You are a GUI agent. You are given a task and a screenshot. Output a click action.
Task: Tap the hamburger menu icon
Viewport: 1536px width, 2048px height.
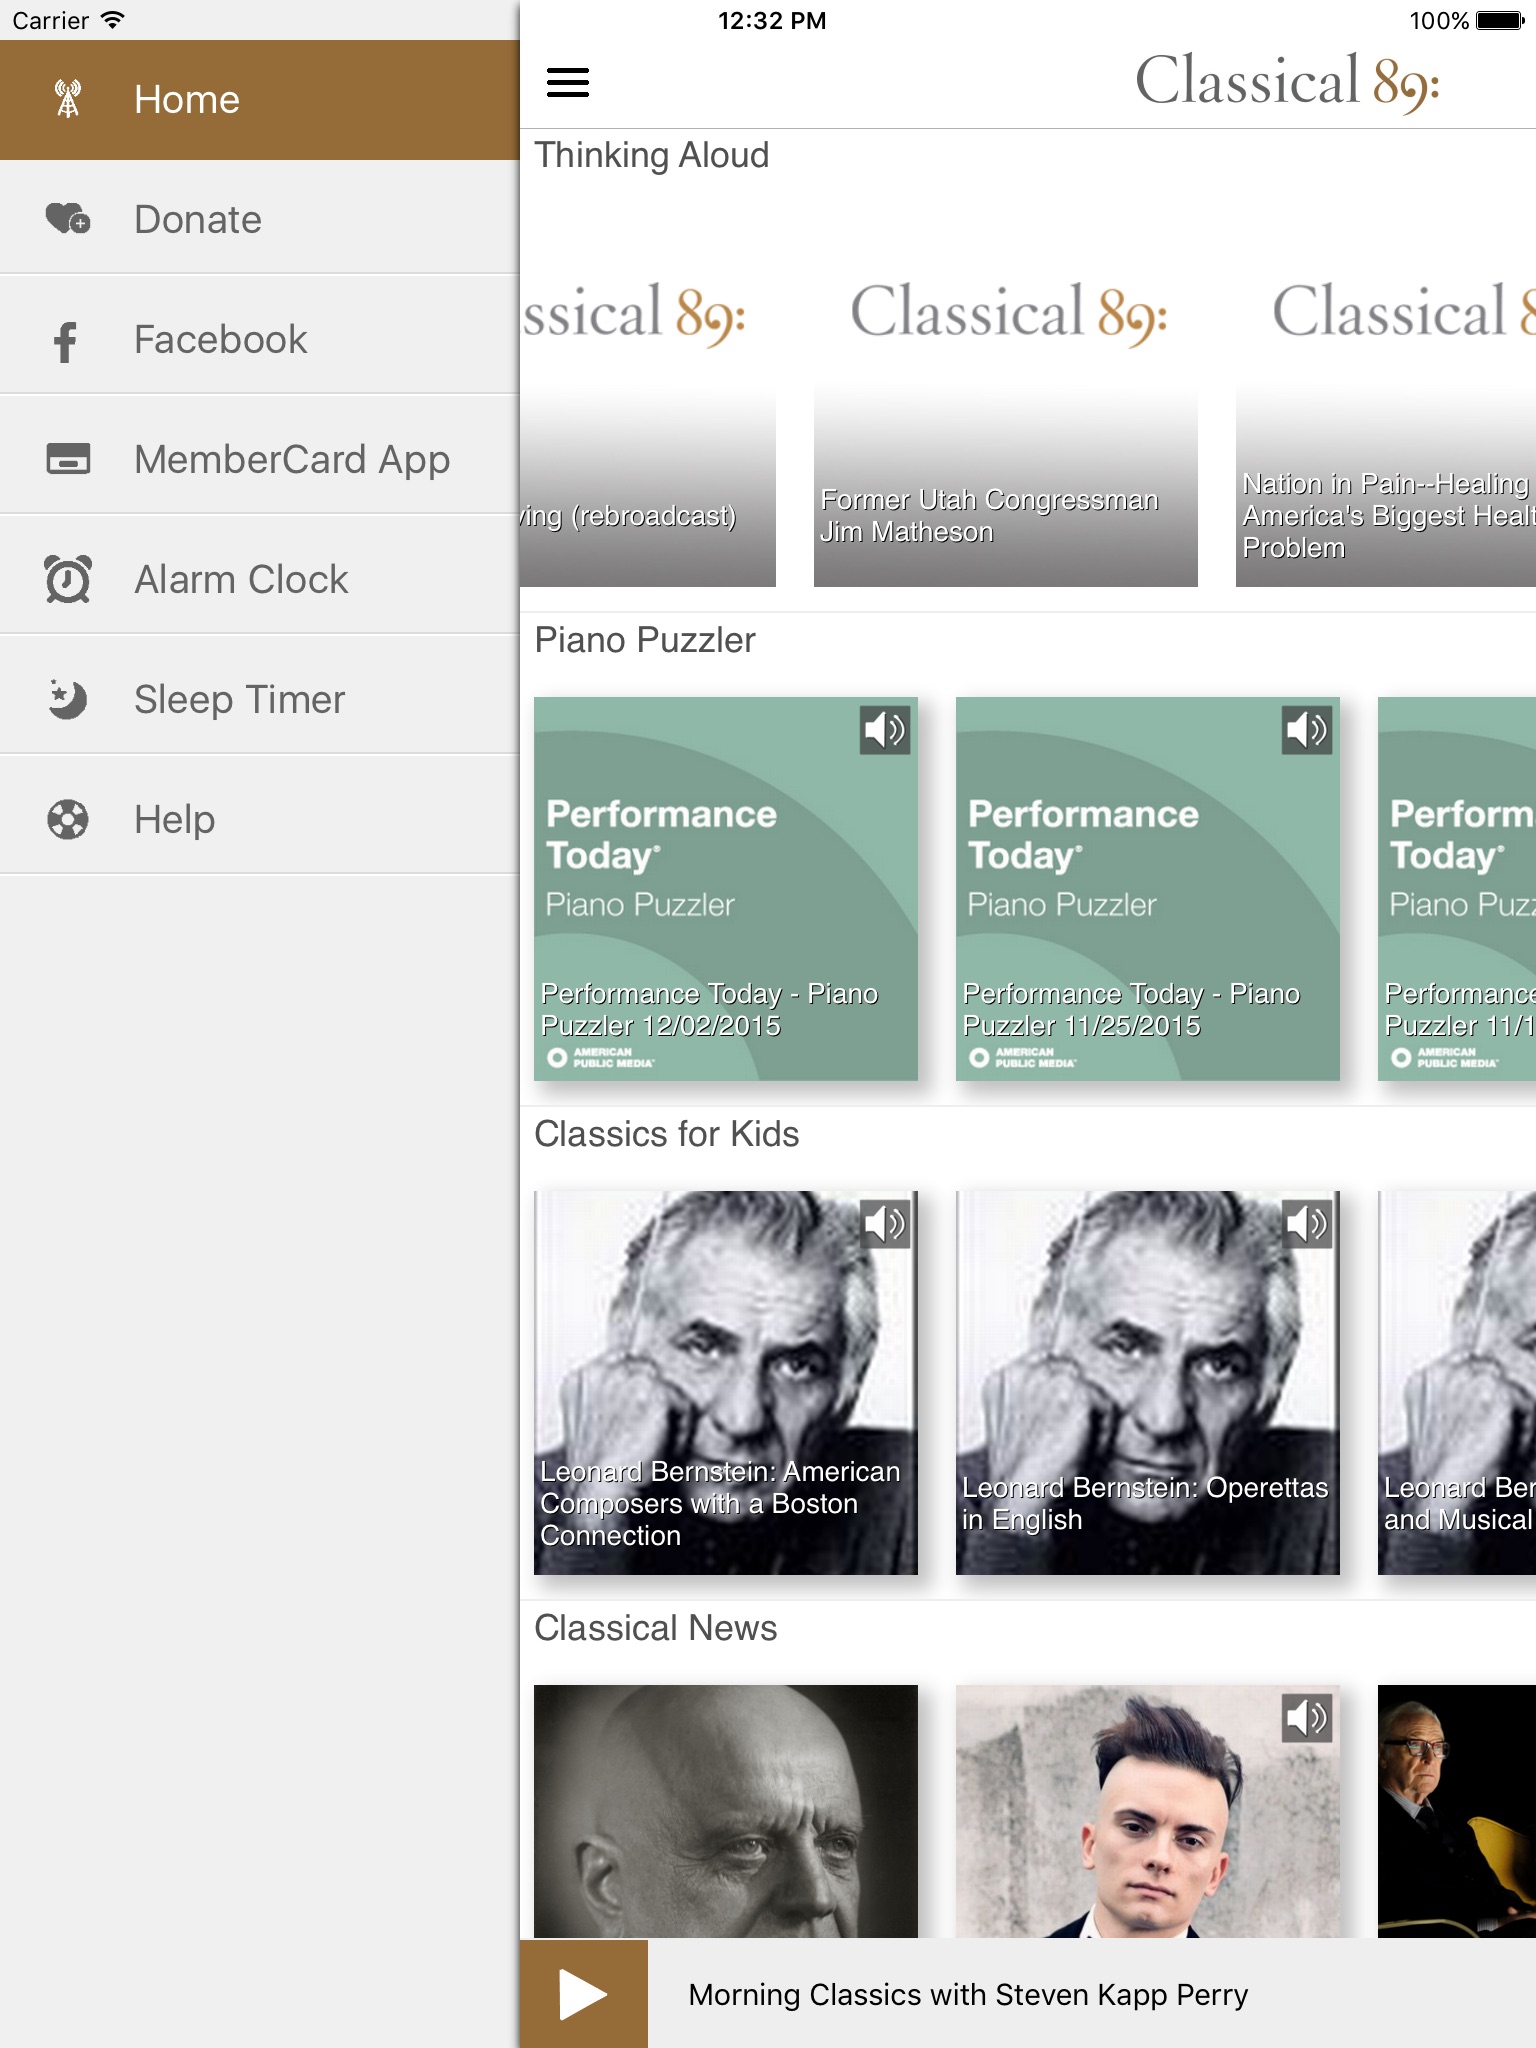(x=568, y=82)
